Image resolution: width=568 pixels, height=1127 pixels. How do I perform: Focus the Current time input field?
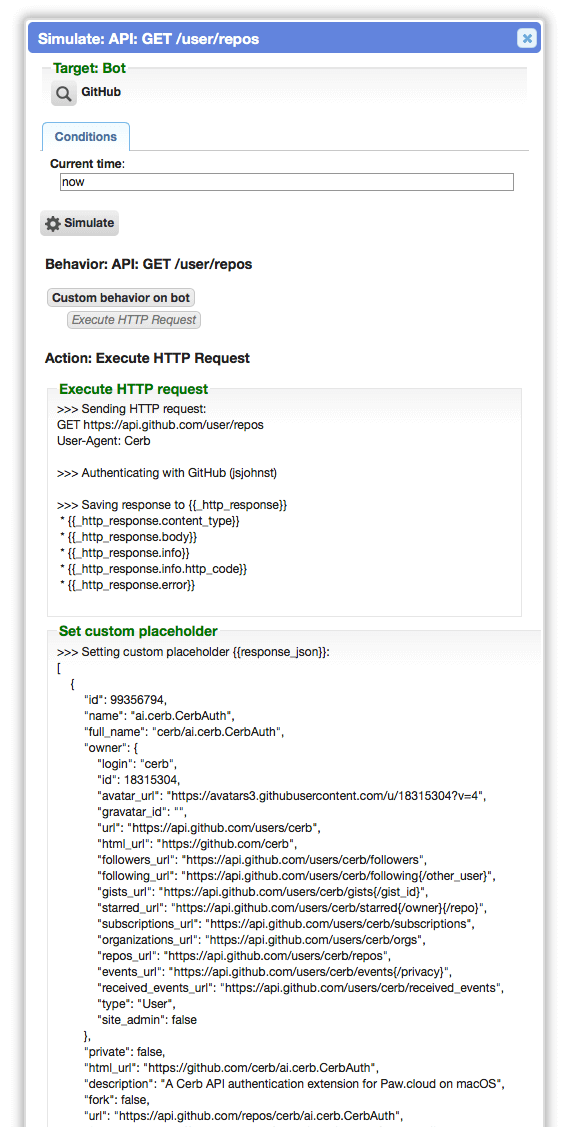click(287, 182)
